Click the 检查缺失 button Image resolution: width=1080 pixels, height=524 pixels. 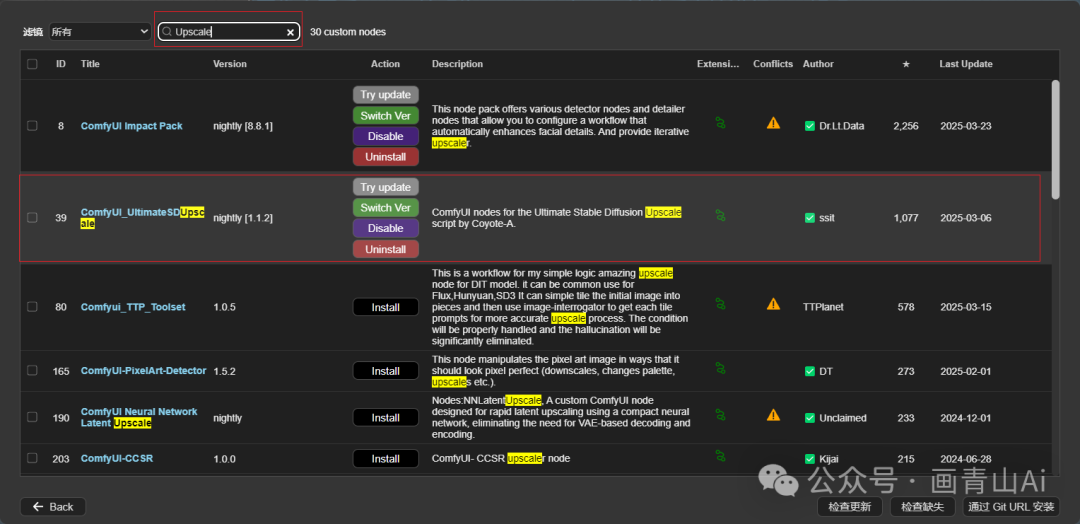pos(923,507)
